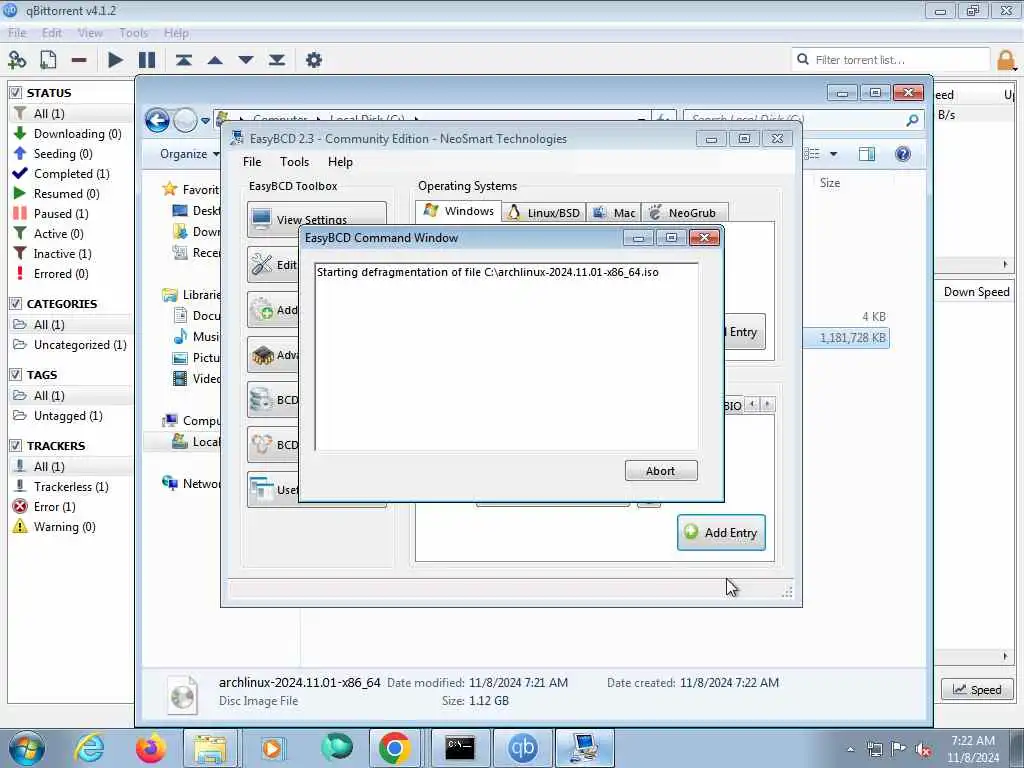1024x768 pixels.
Task: Open qBittorrent Options gear icon
Action: [x=313, y=60]
